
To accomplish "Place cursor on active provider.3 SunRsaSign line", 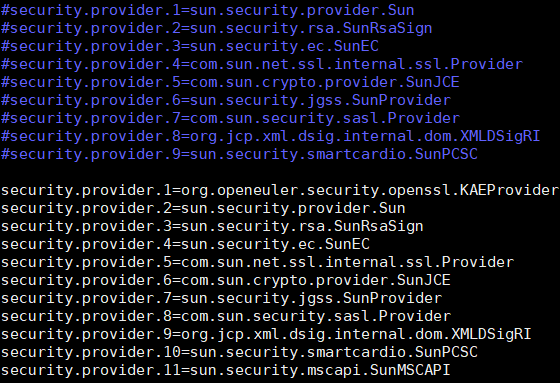I will click(212, 226).
